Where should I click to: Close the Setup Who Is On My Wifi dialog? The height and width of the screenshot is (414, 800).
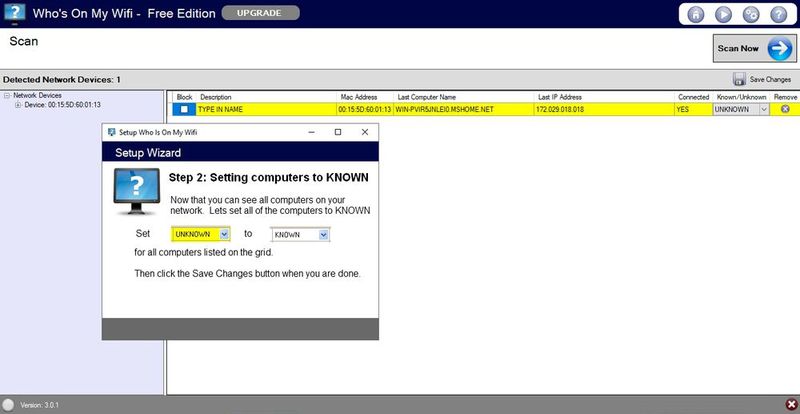click(x=365, y=132)
